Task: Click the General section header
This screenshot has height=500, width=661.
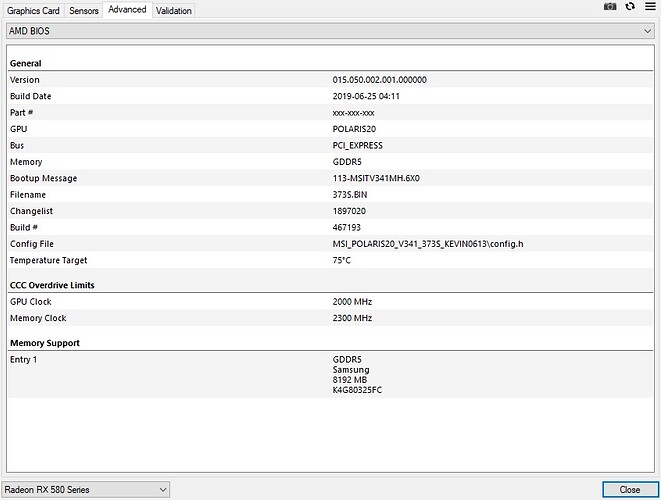Action: tap(26, 64)
